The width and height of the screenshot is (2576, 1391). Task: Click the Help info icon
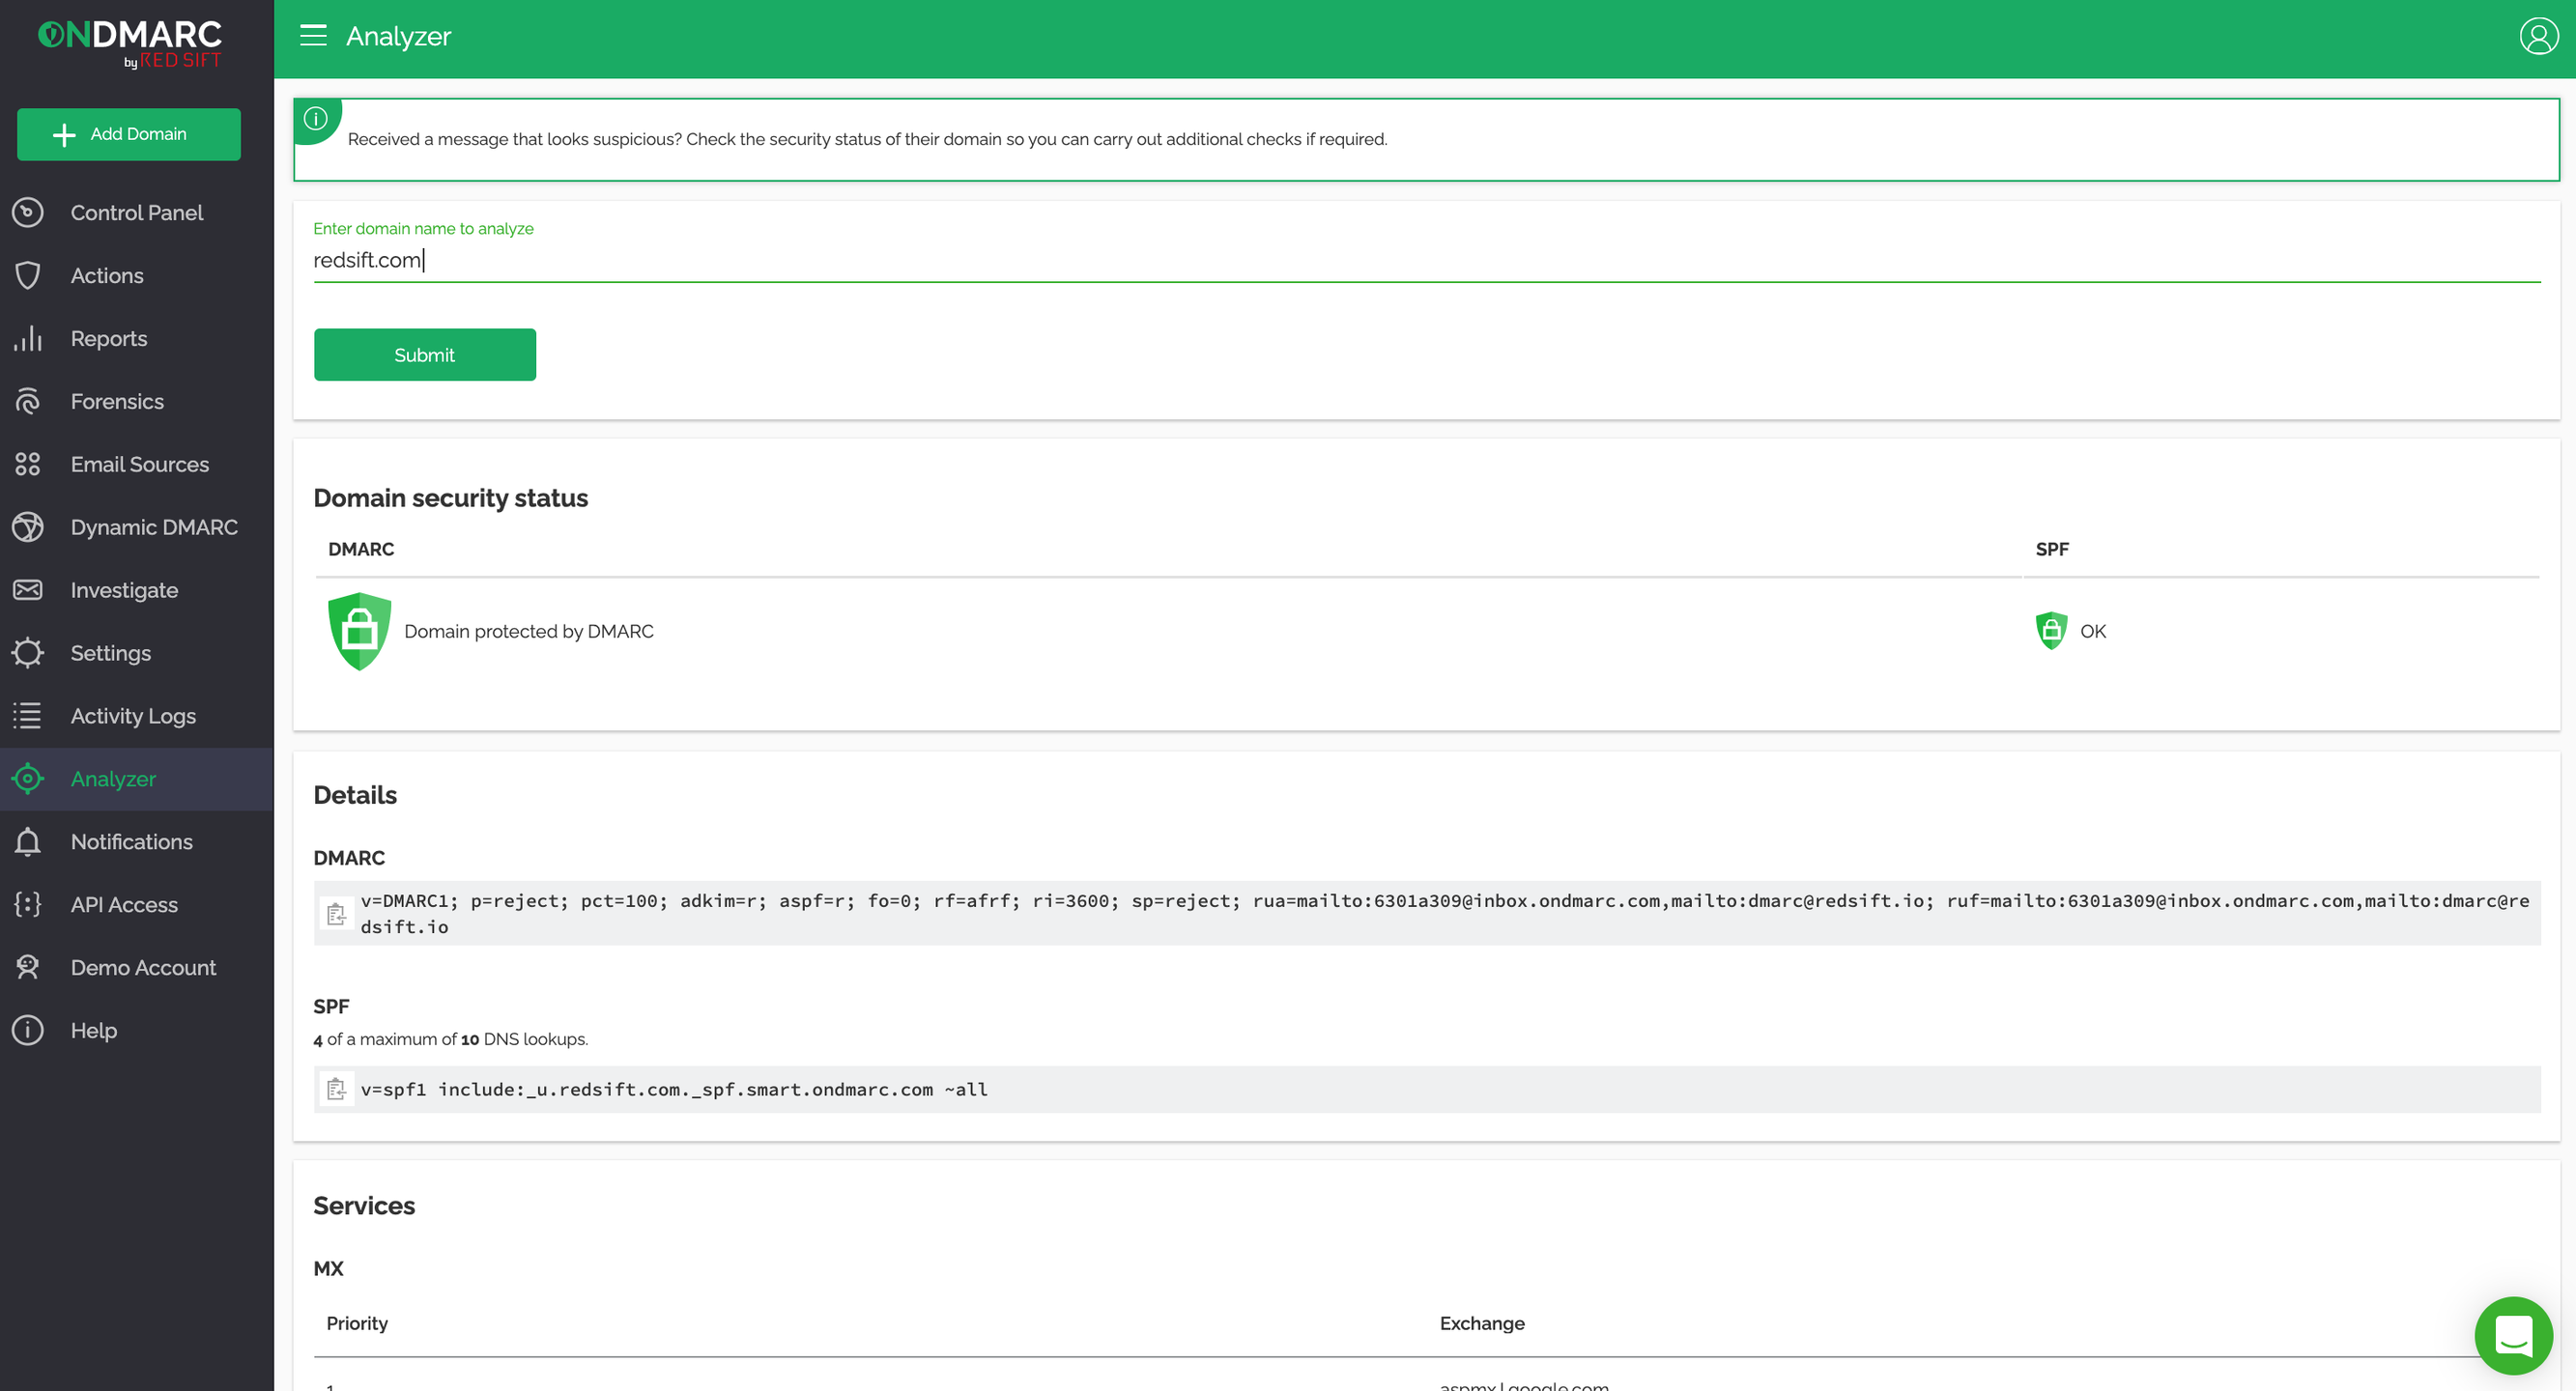[x=28, y=1031]
